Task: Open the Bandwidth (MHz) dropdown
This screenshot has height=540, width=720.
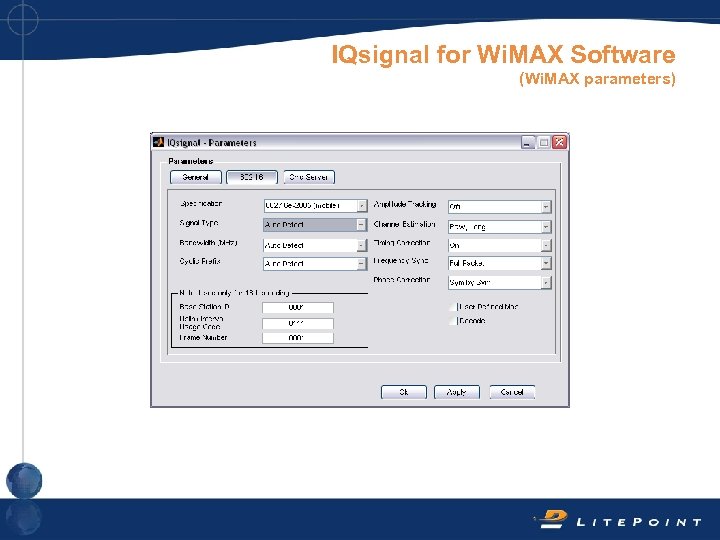Action: [315, 245]
